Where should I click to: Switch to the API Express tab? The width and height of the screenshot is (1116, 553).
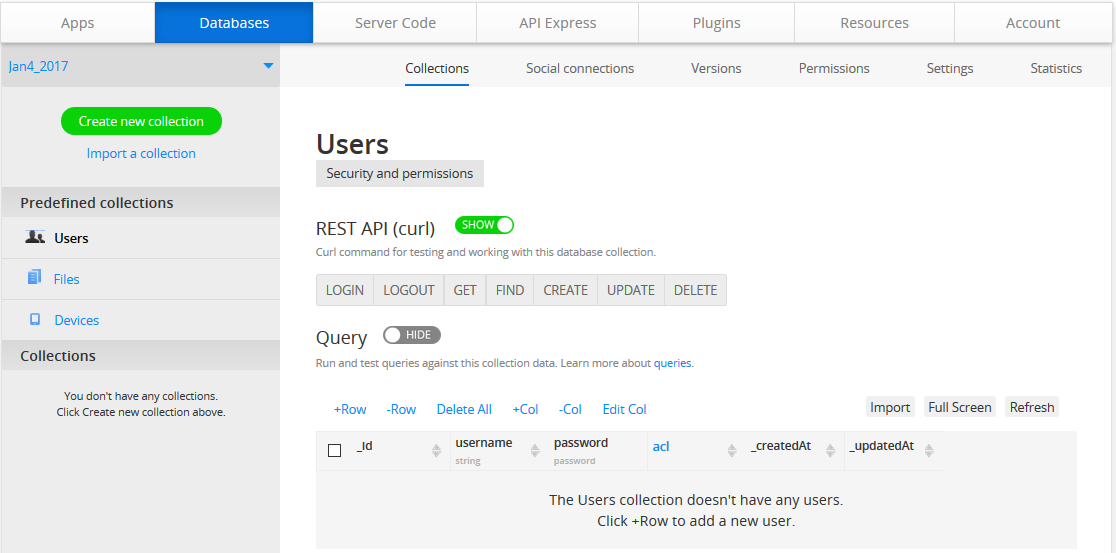click(x=557, y=23)
